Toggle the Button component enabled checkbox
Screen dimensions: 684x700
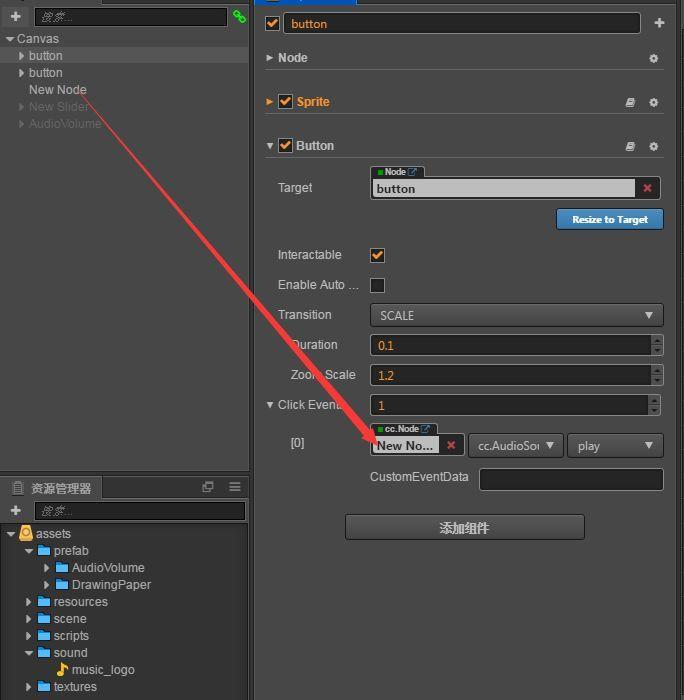(285, 146)
